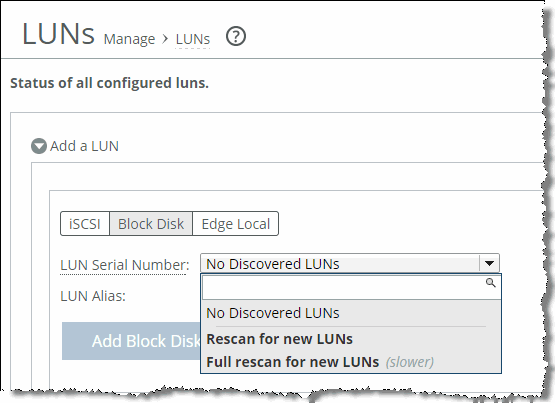Choose No Discovered LUNs list entry
555x403 pixels.
coord(273,313)
